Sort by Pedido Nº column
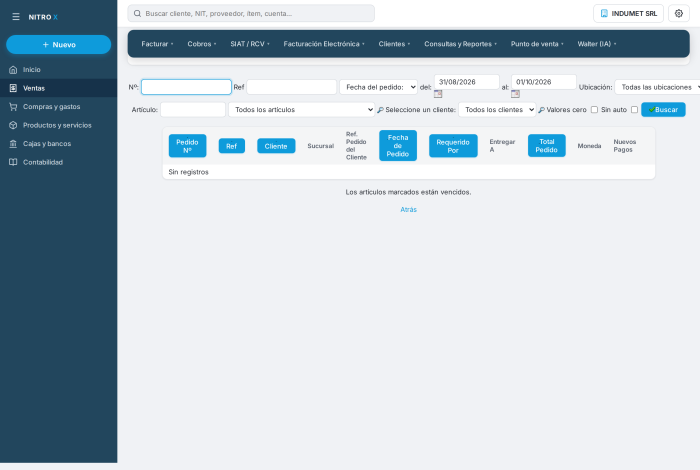Viewport: 700px width, 470px height. pyautogui.click(x=188, y=146)
